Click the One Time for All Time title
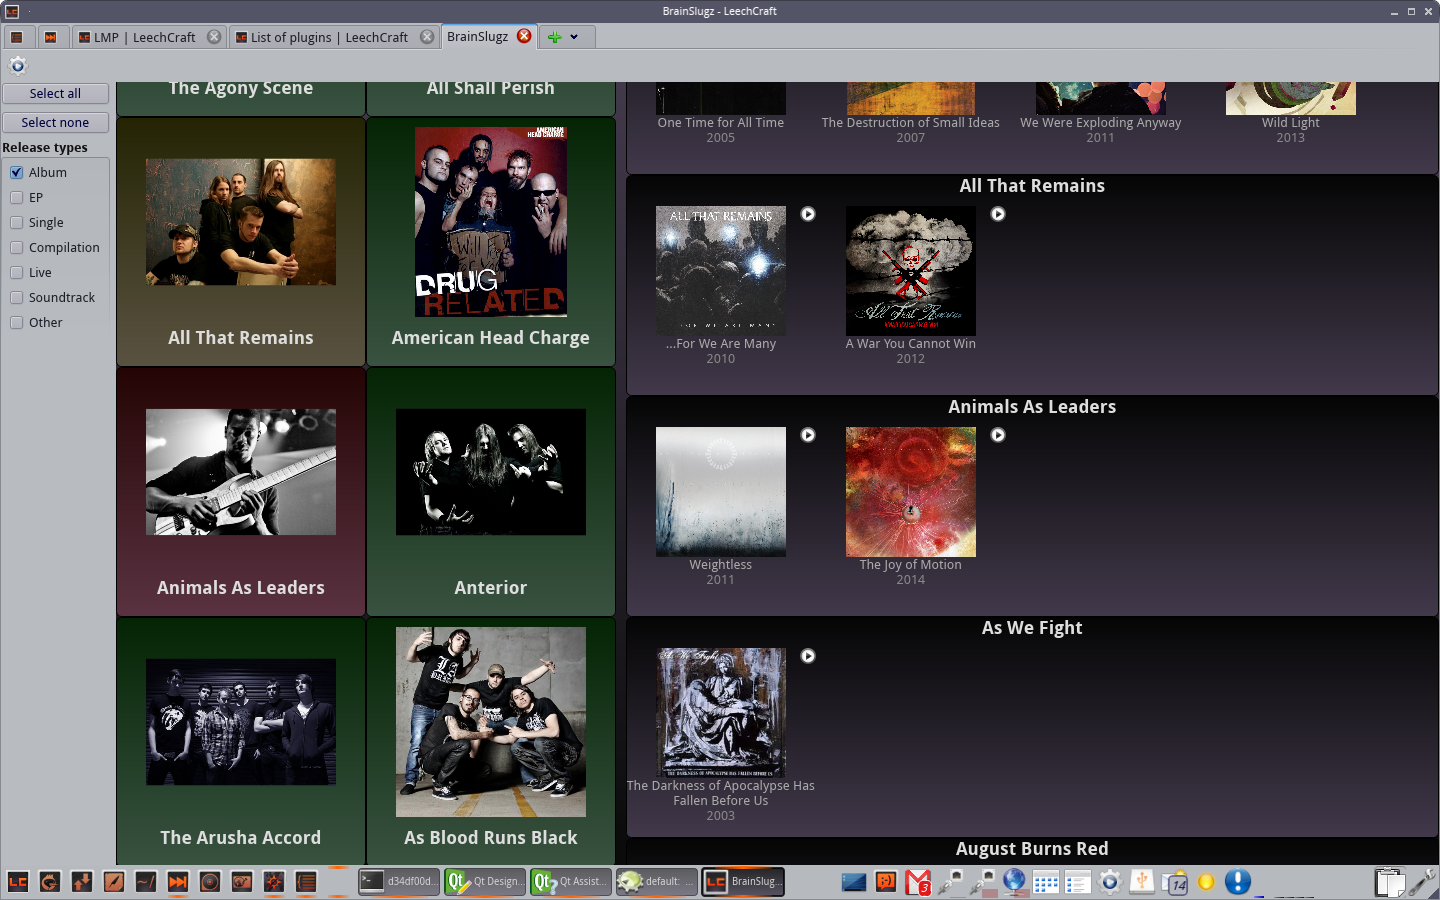This screenshot has height=900, width=1440. point(721,123)
